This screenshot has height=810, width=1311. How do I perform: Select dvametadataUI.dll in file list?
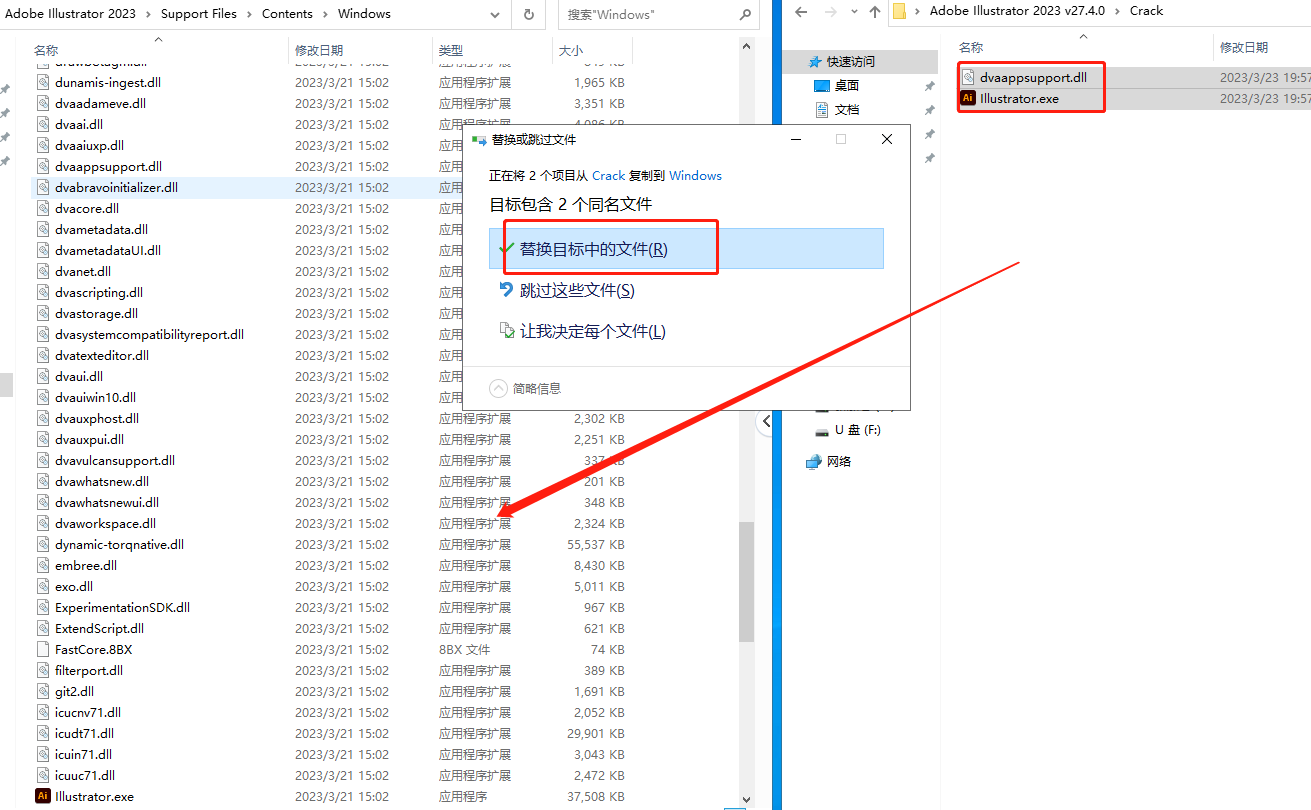pos(108,250)
